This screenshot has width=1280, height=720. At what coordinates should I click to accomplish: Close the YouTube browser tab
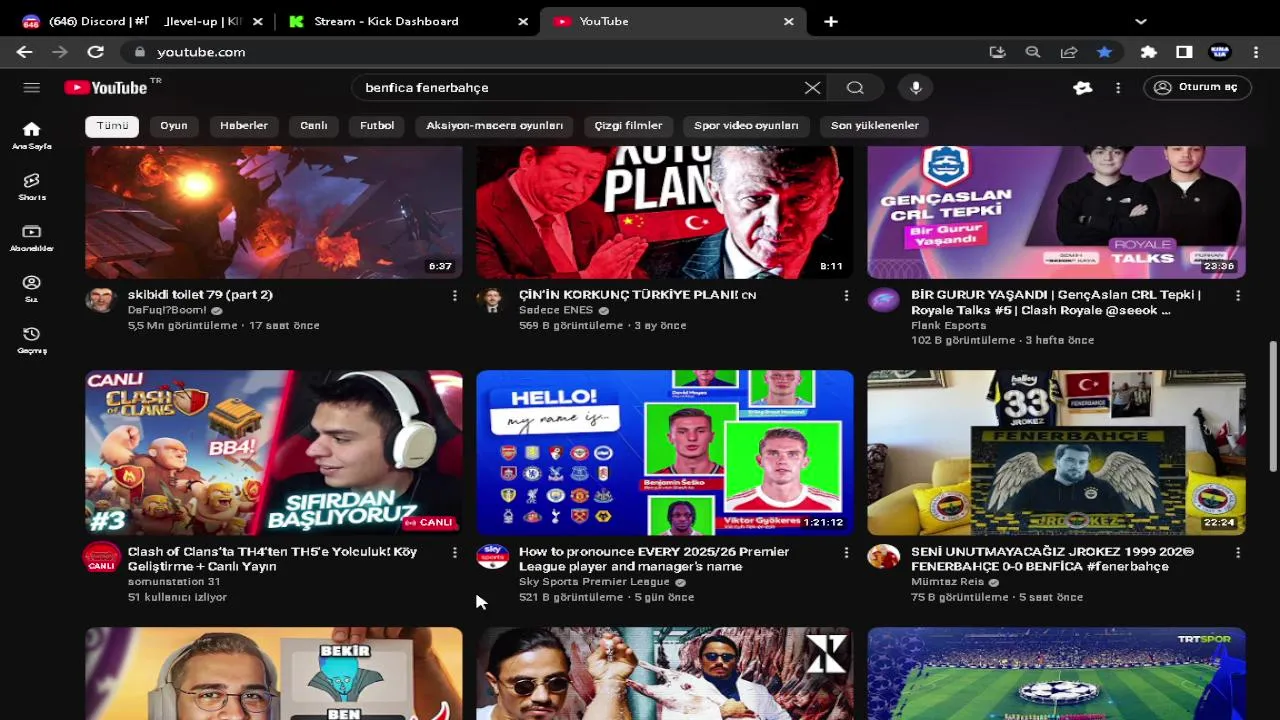(789, 21)
